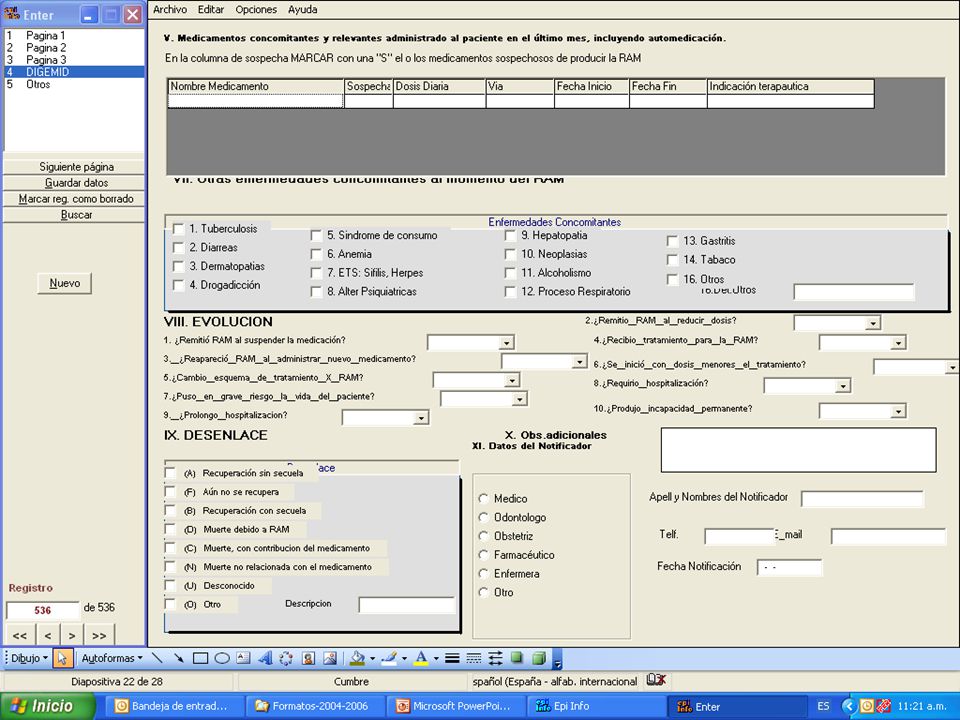The width and height of the screenshot is (960, 720).
Task: Apply line color with the brush icon
Action: [x=389, y=658]
